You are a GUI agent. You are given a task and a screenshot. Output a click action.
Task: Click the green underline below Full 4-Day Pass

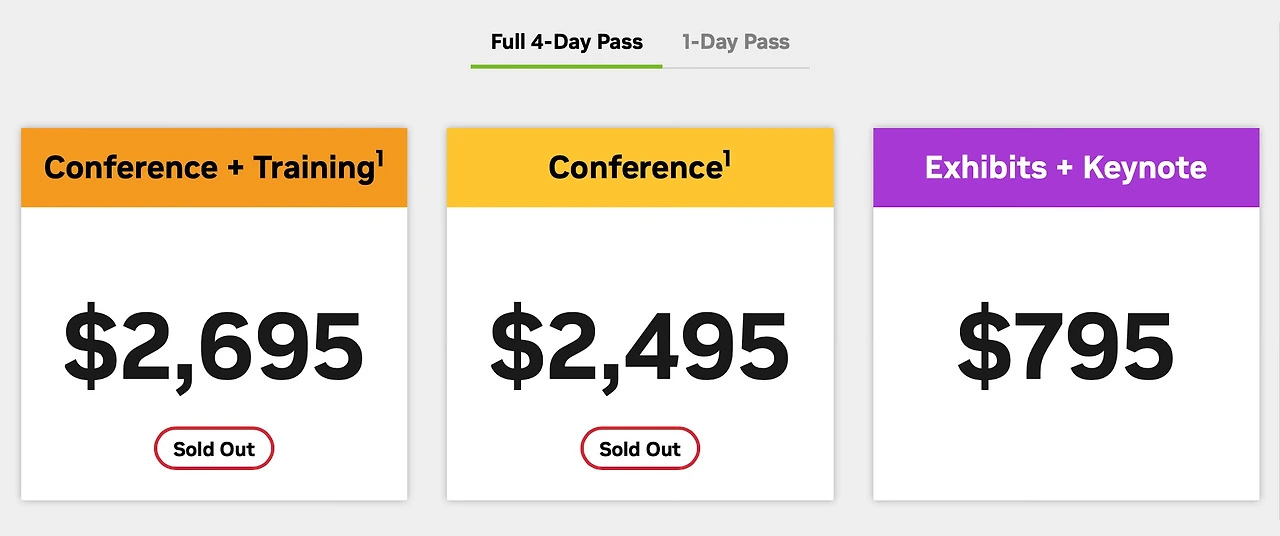(x=566, y=66)
